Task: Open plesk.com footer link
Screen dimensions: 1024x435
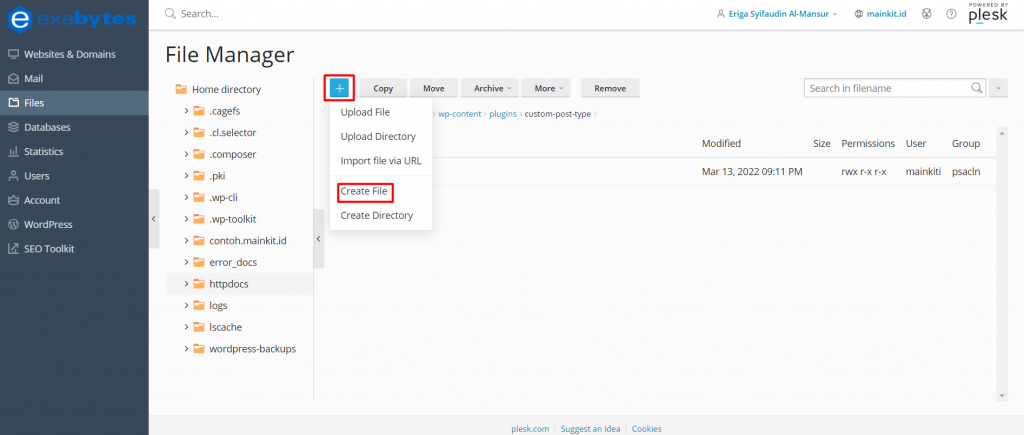Action: click(530, 429)
